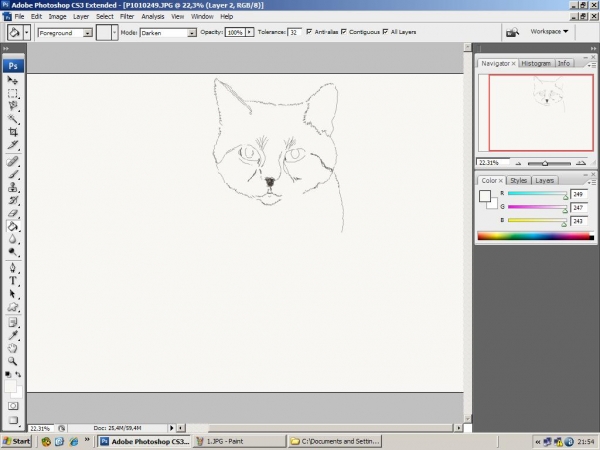Image resolution: width=600 pixels, height=450 pixels.
Task: Swap foreground and background colors icon
Action: point(18,374)
